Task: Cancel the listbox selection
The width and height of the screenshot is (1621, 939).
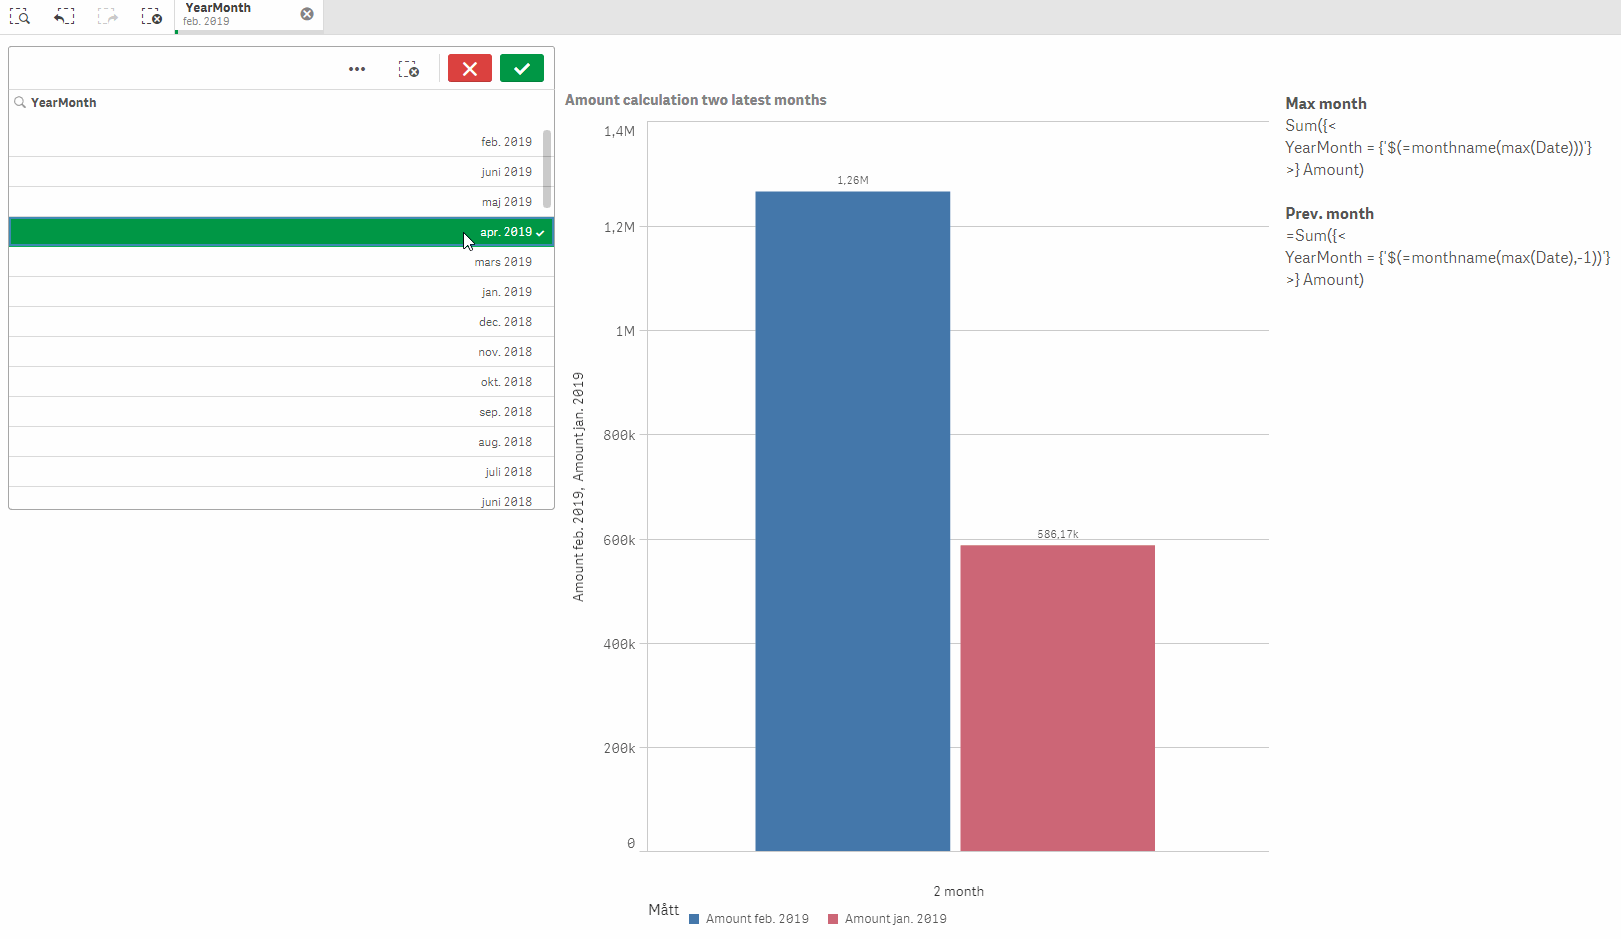Action: click(470, 68)
